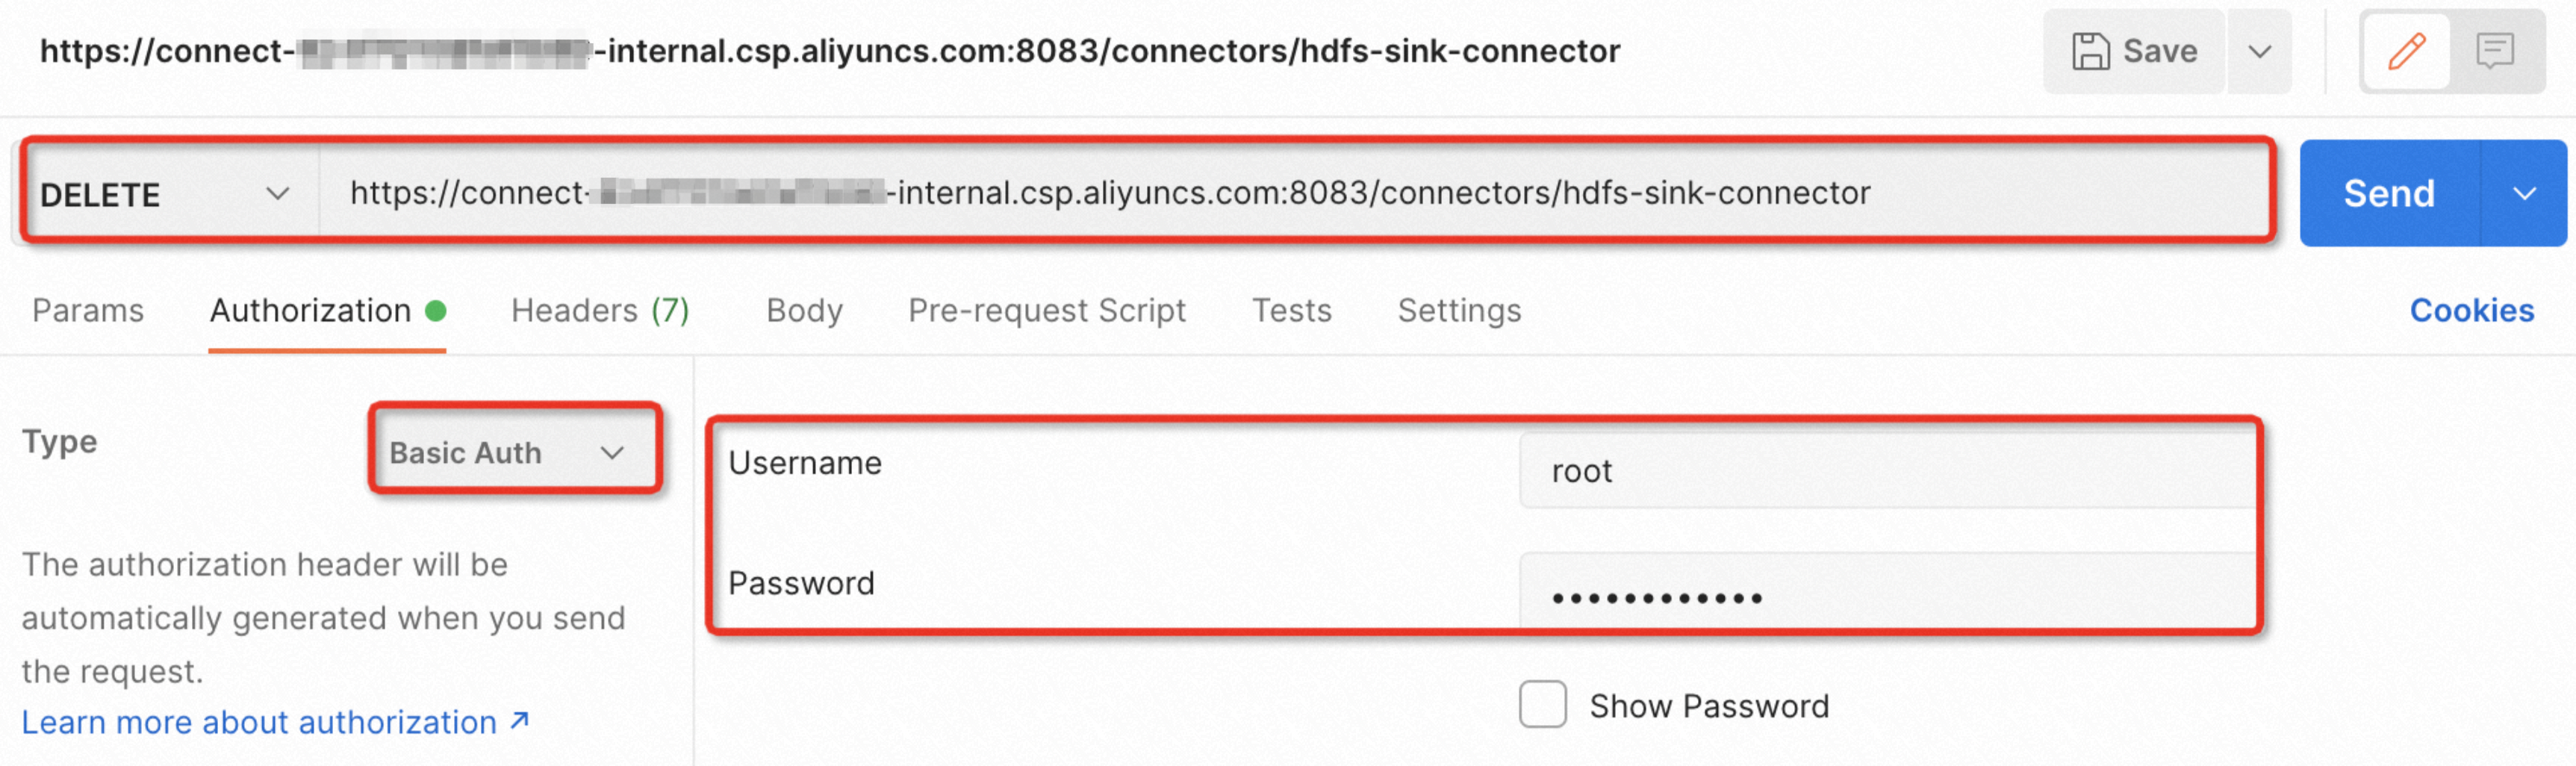Click the external link arrow icon
This screenshot has height=766, width=2576.
519,720
